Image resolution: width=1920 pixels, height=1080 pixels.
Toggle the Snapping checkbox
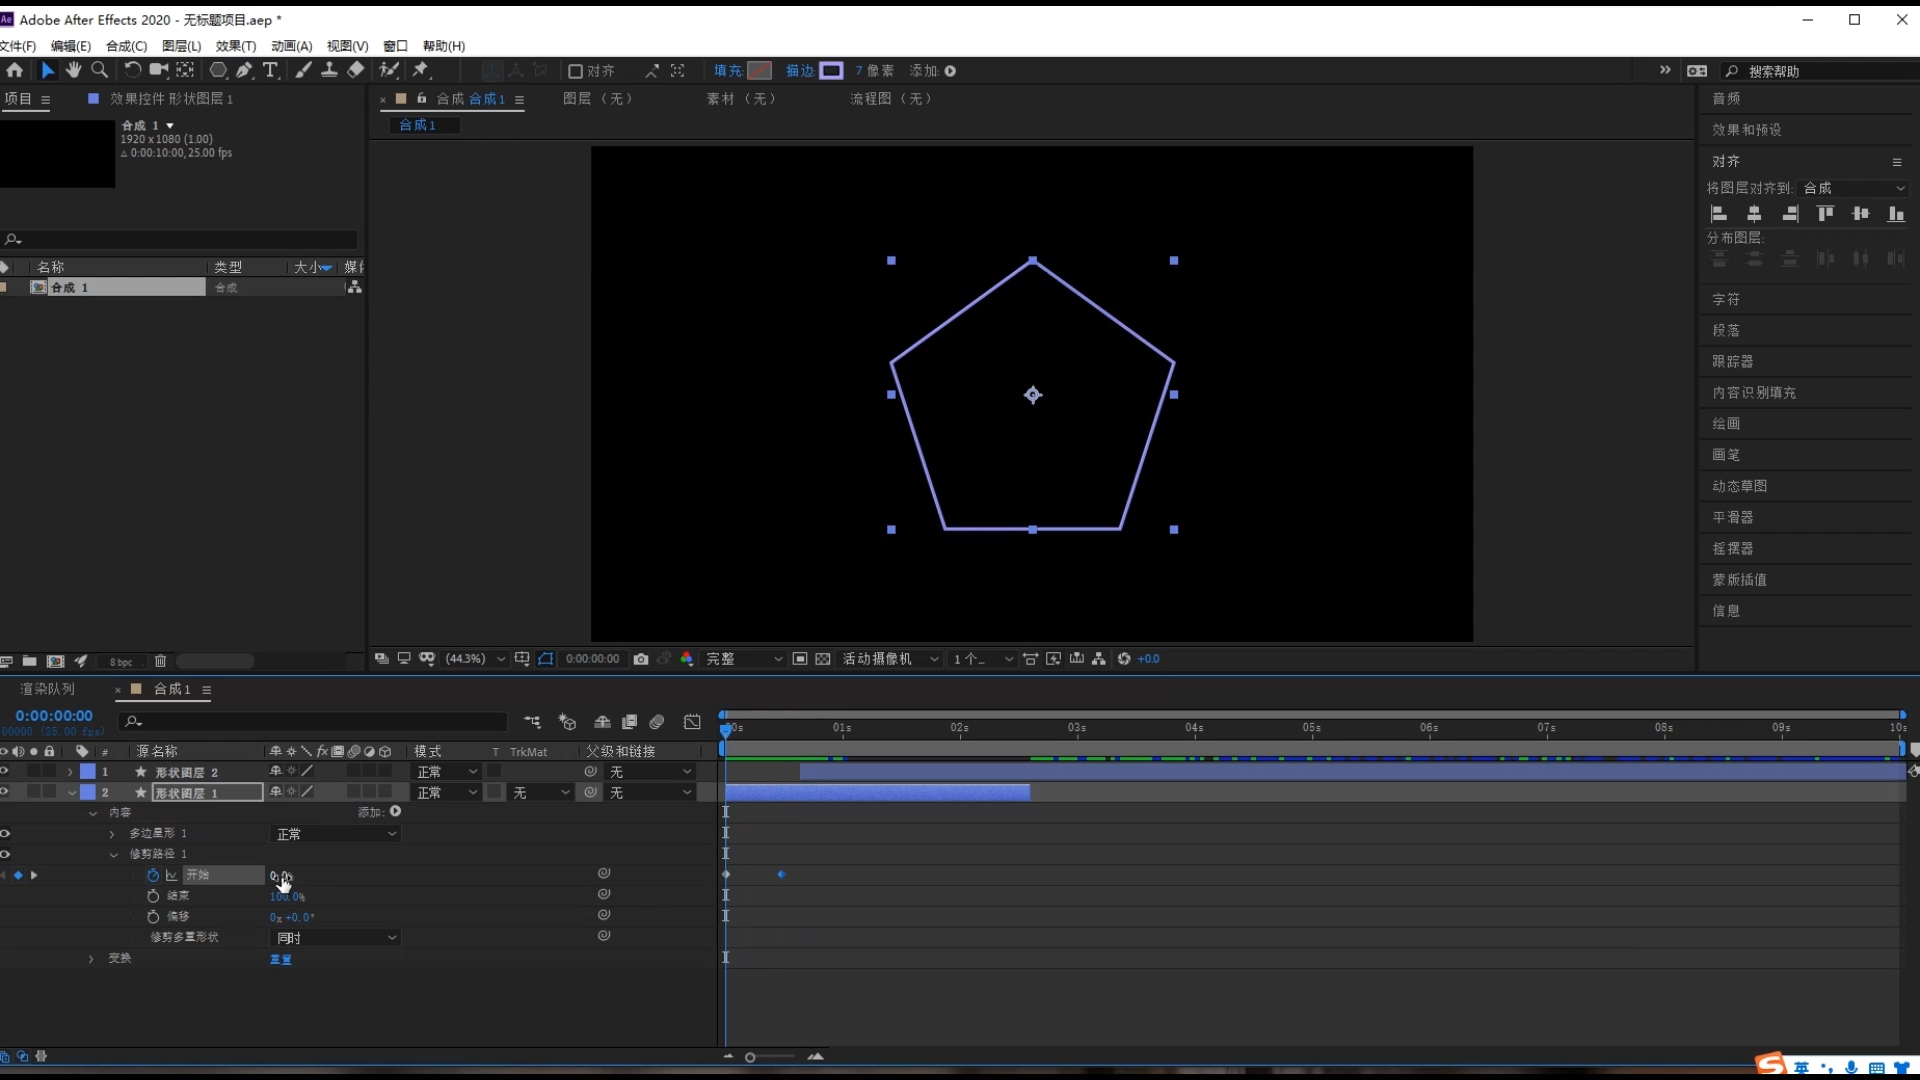[575, 71]
